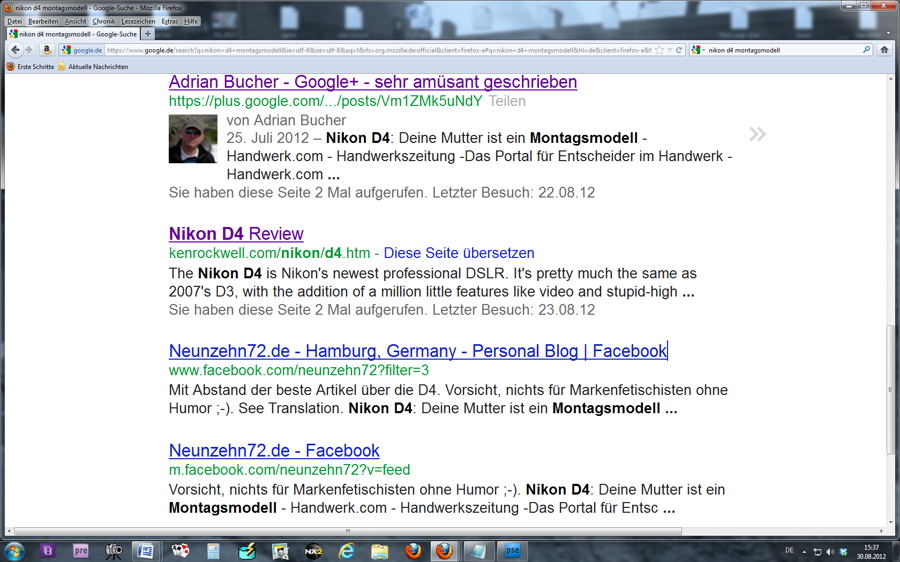Click 'Diese Seite übersetzen' link
This screenshot has height=562, width=900.
459,253
